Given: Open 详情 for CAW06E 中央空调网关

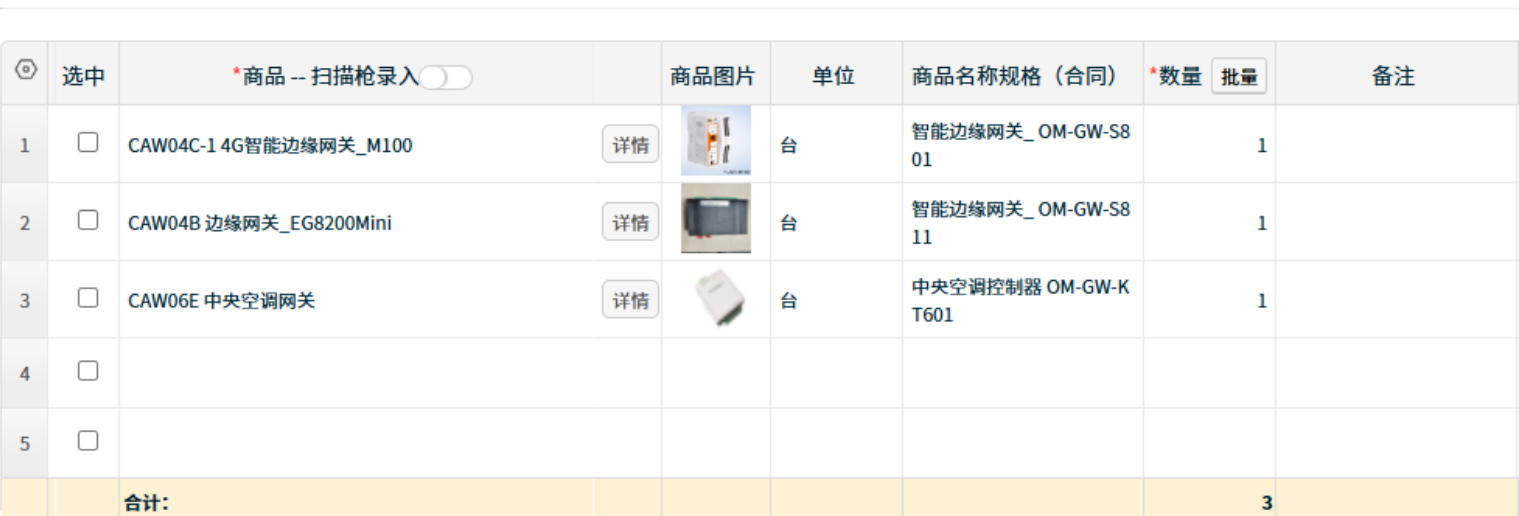Looking at the screenshot, I should point(630,300).
